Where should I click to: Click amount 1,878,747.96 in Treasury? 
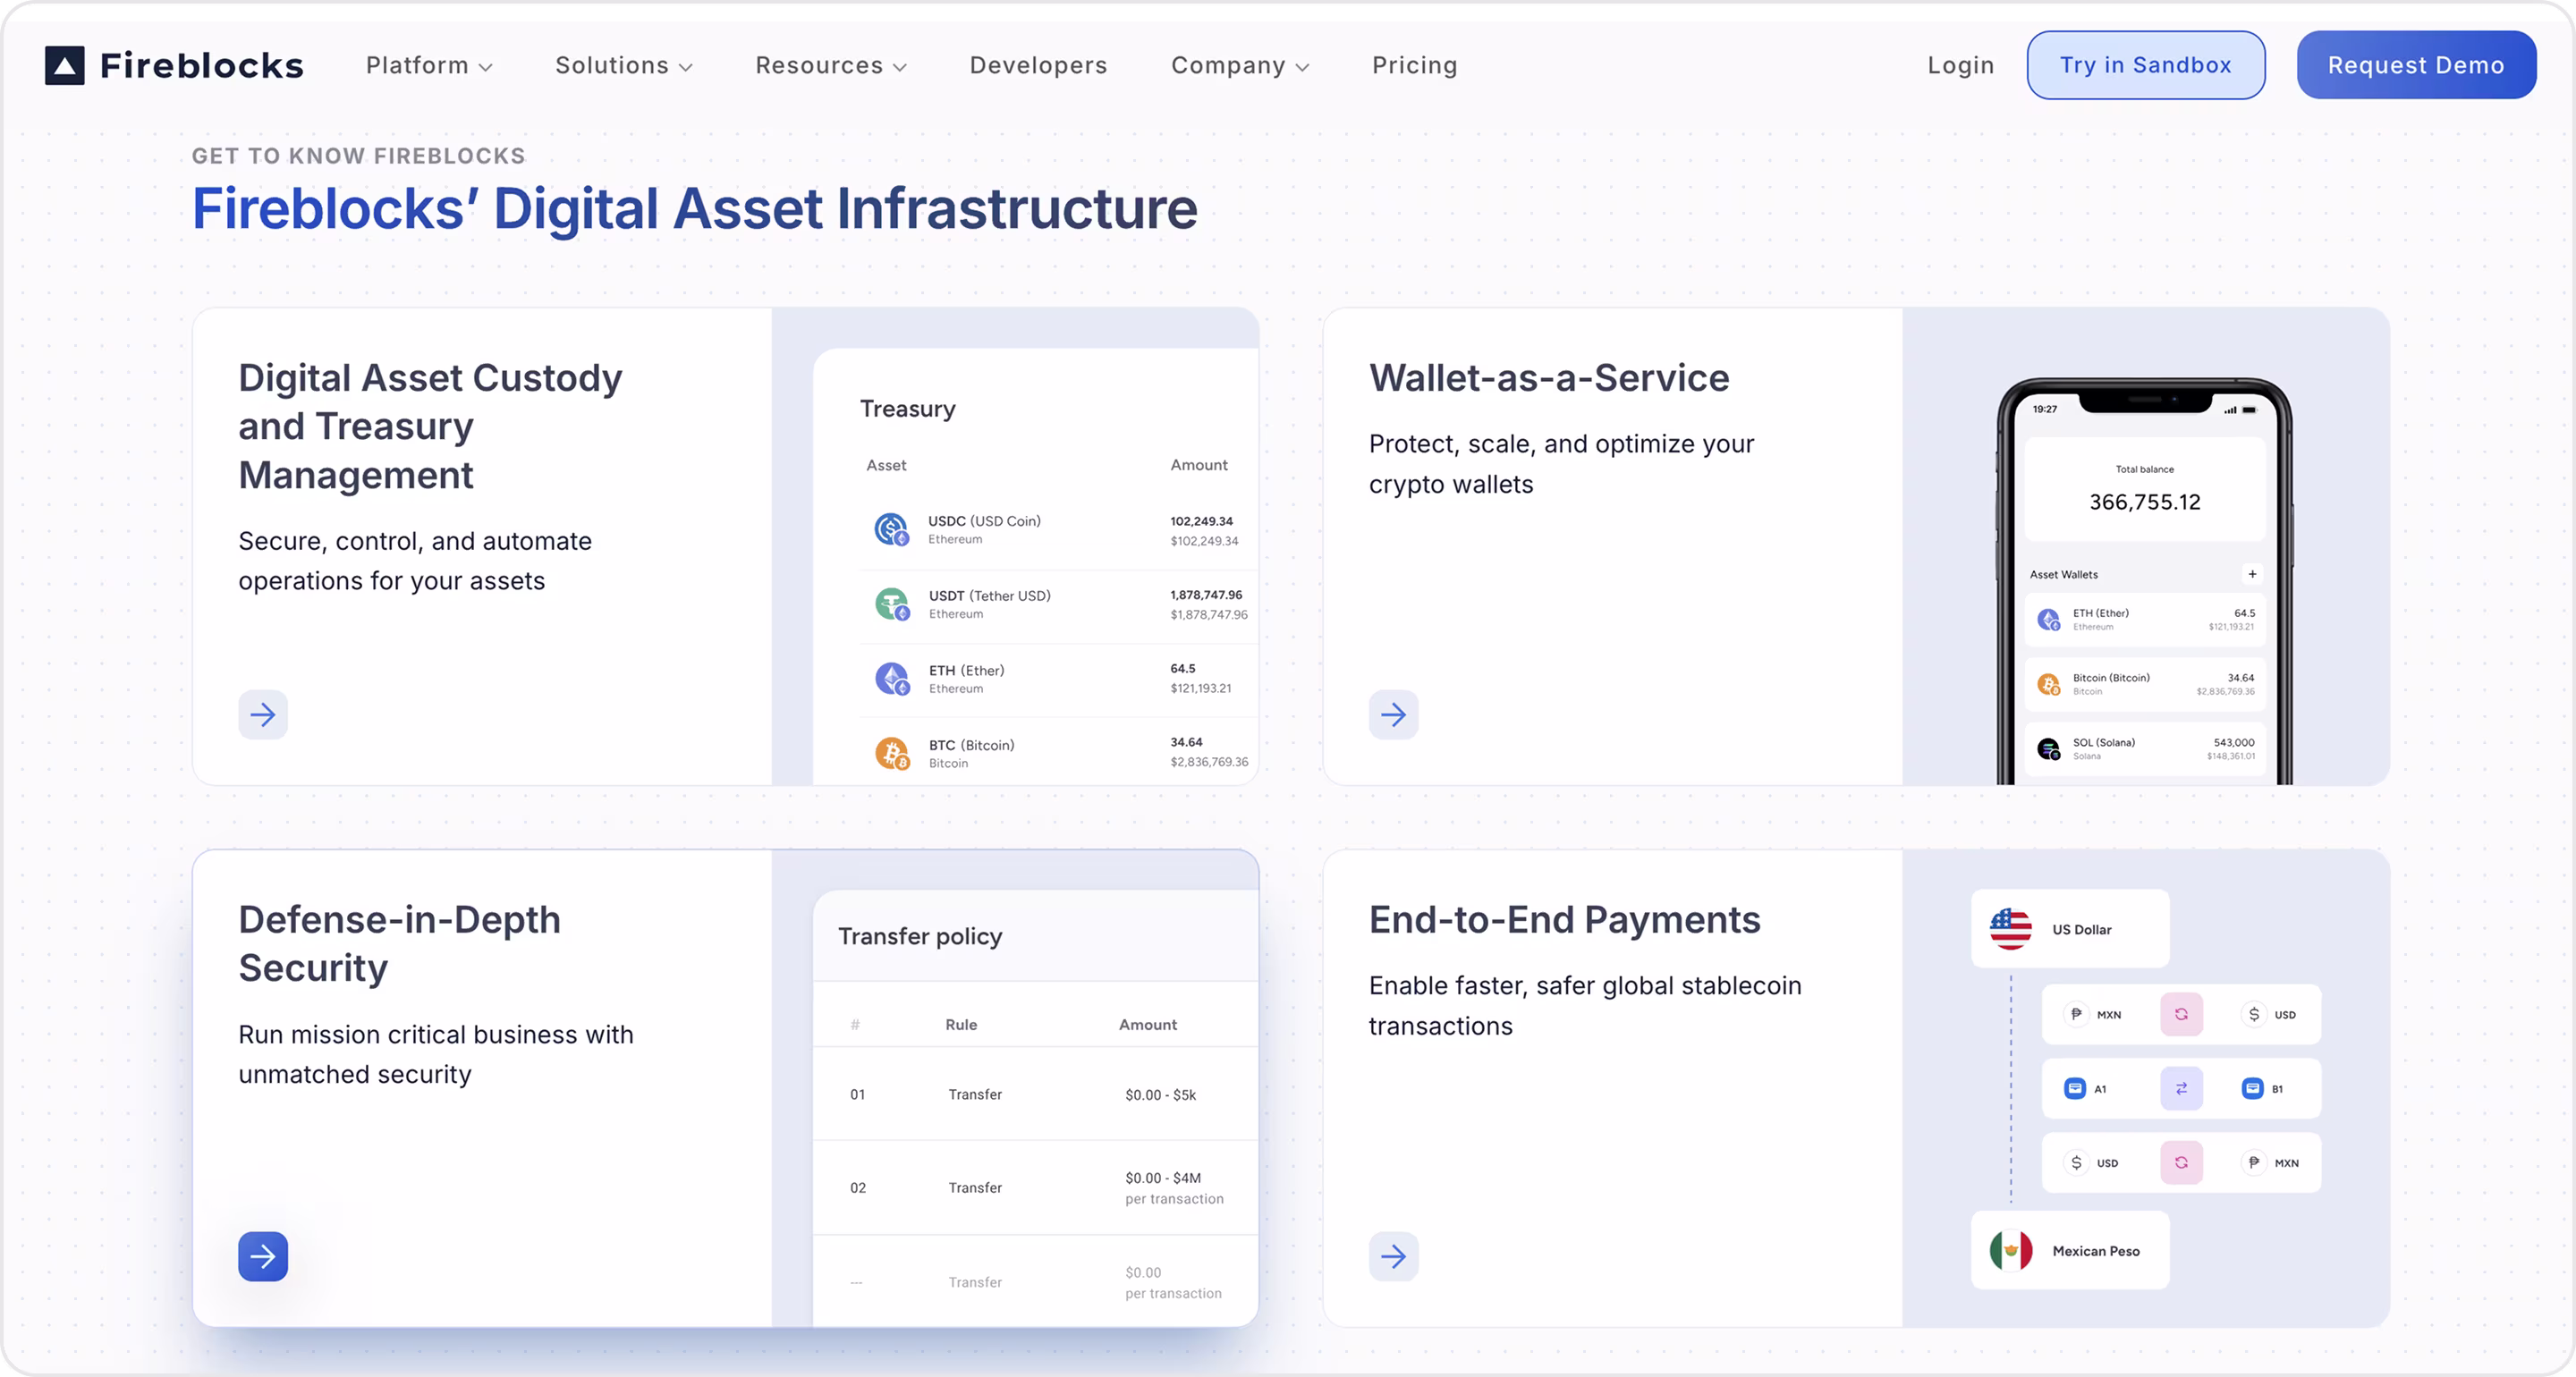[1206, 595]
